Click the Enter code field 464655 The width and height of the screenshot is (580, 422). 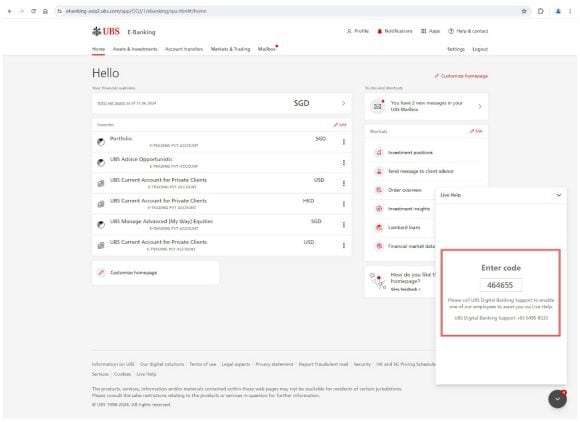[x=501, y=285]
